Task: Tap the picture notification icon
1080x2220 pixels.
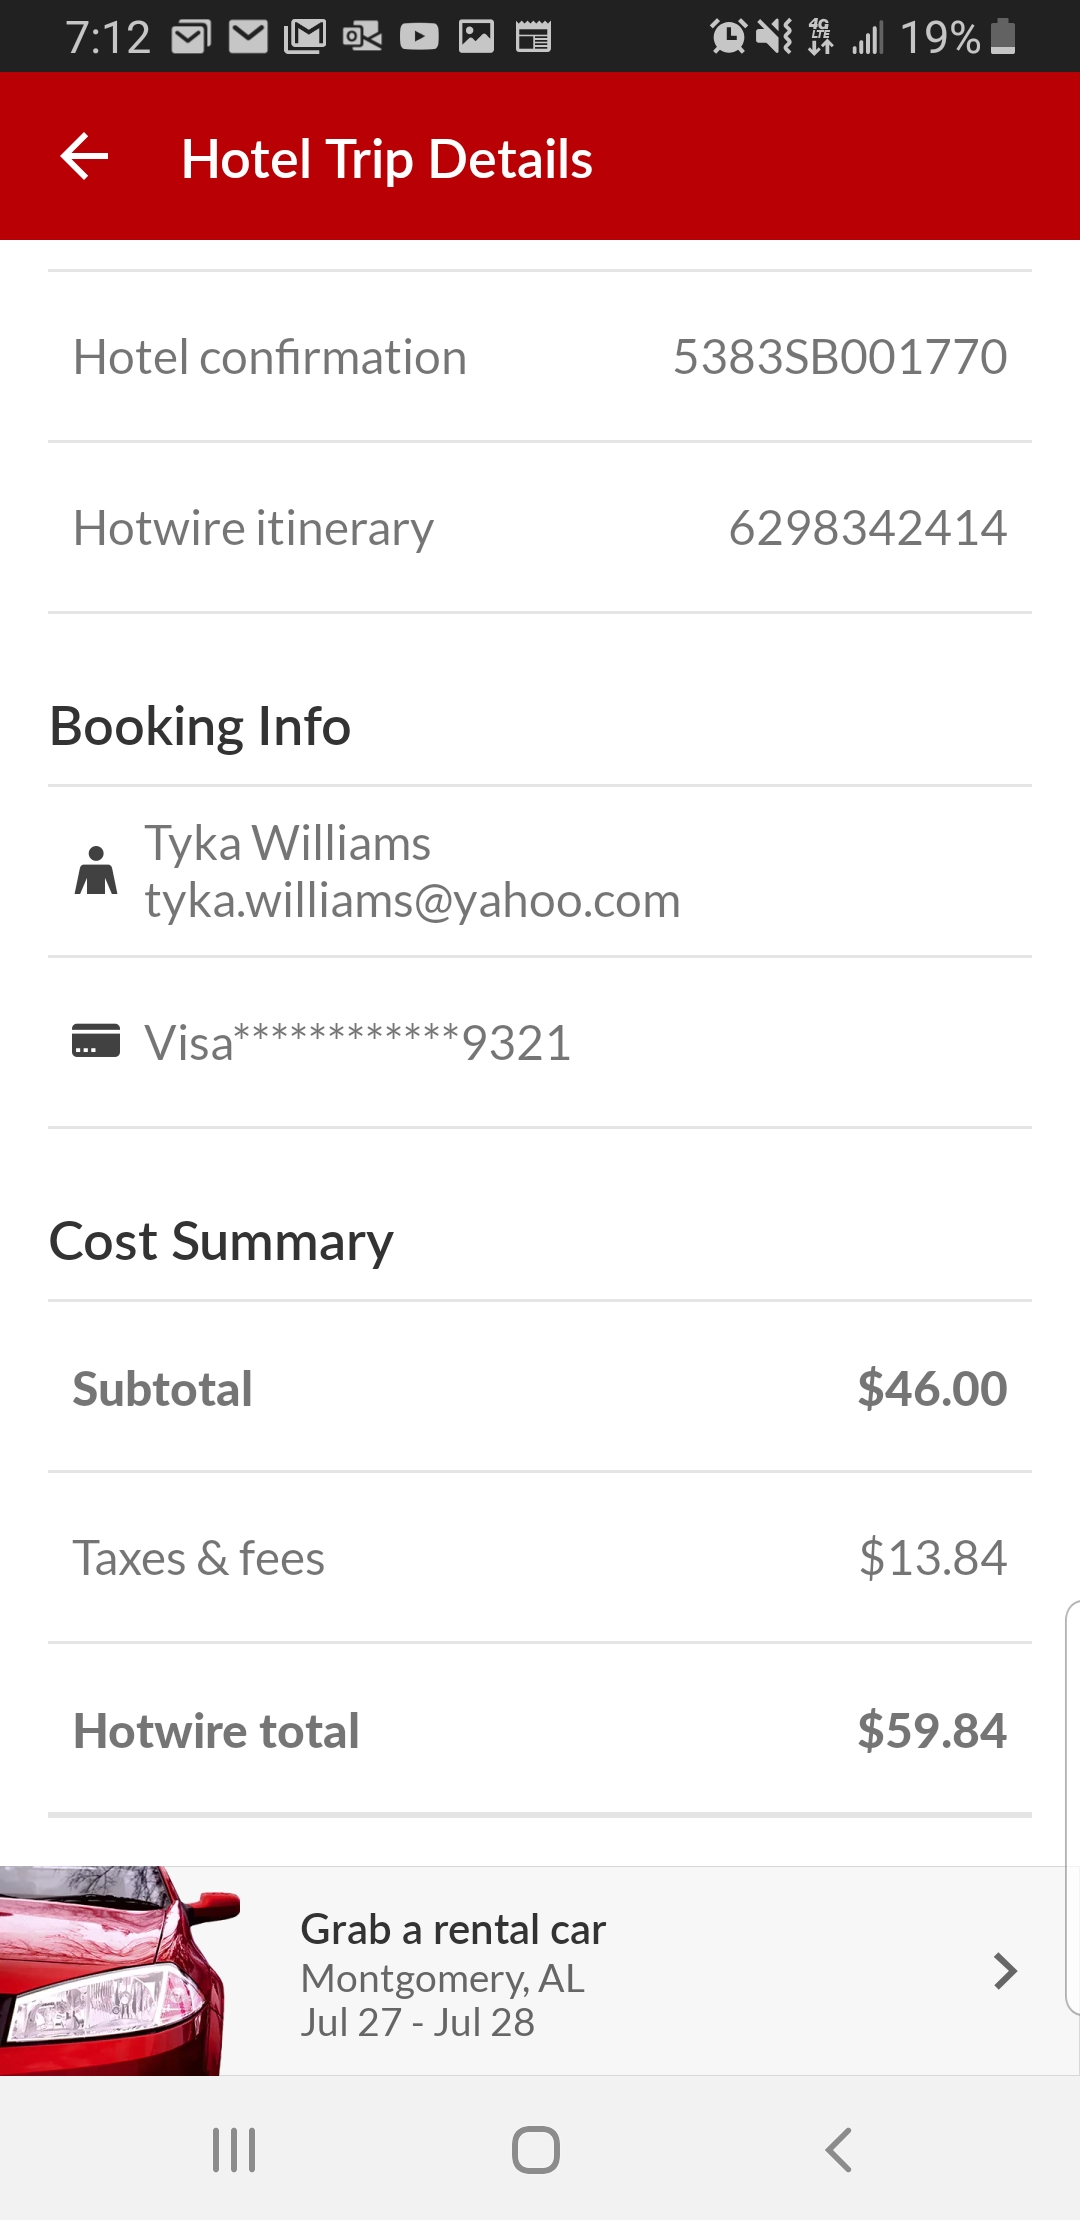Action: pyautogui.click(x=476, y=38)
